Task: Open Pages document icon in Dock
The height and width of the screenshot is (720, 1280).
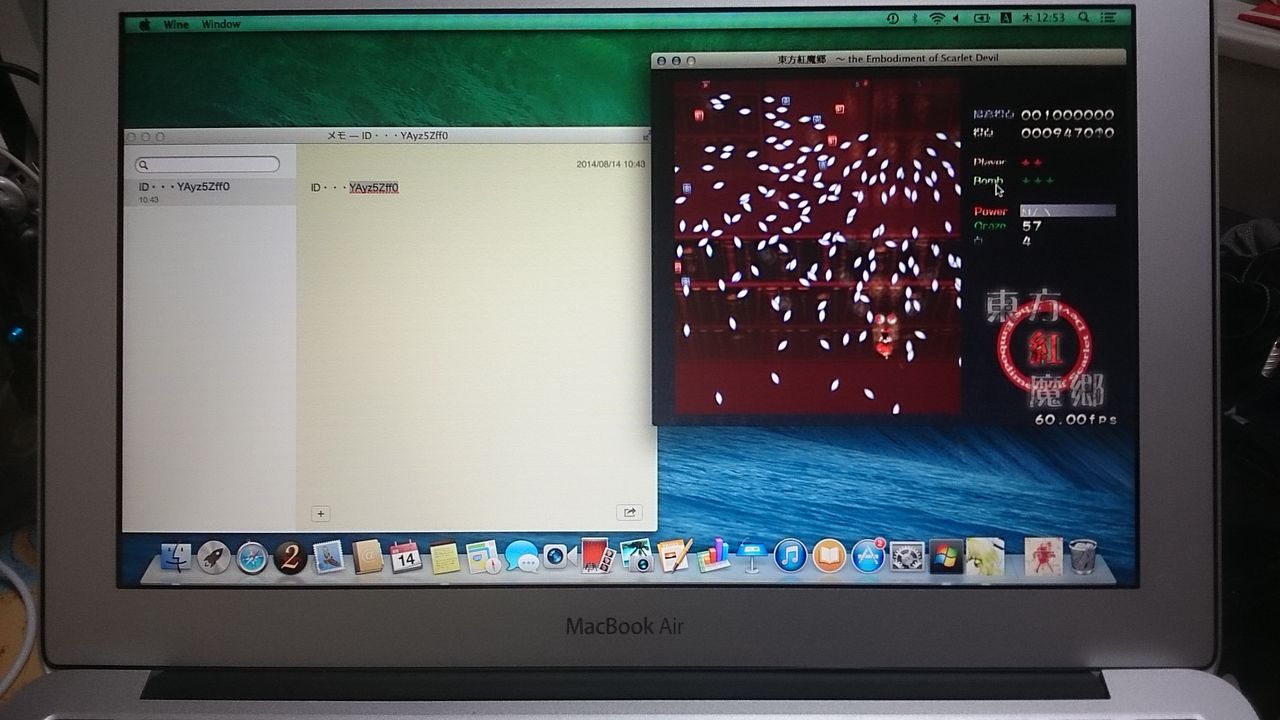Action: coord(675,555)
